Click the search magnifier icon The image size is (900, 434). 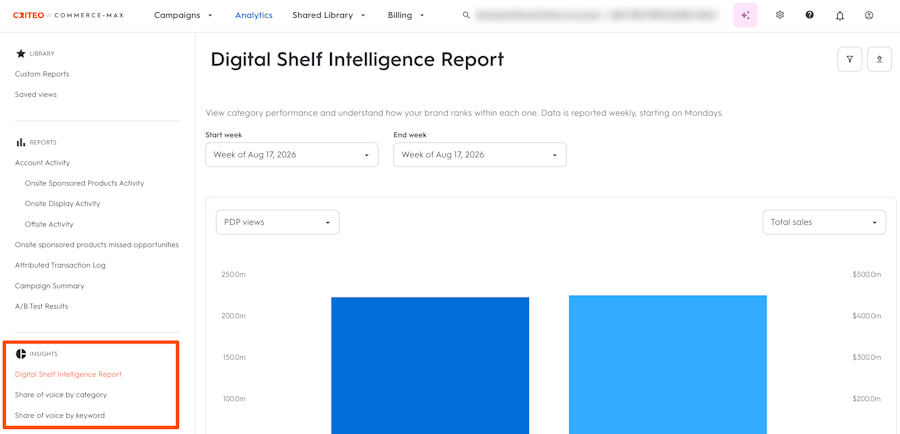coord(466,16)
